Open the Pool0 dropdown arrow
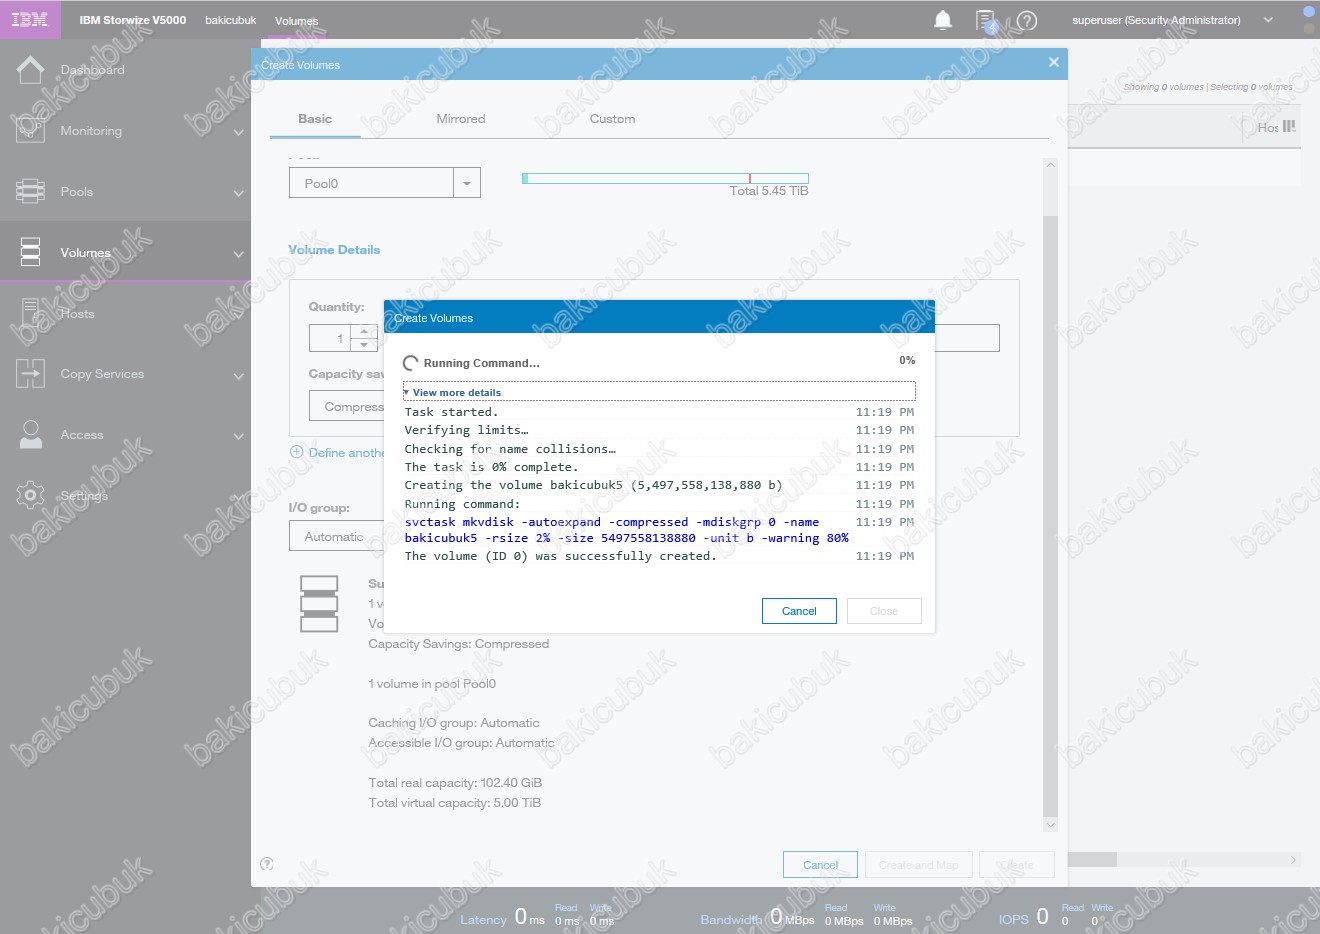1320x934 pixels. point(467,183)
